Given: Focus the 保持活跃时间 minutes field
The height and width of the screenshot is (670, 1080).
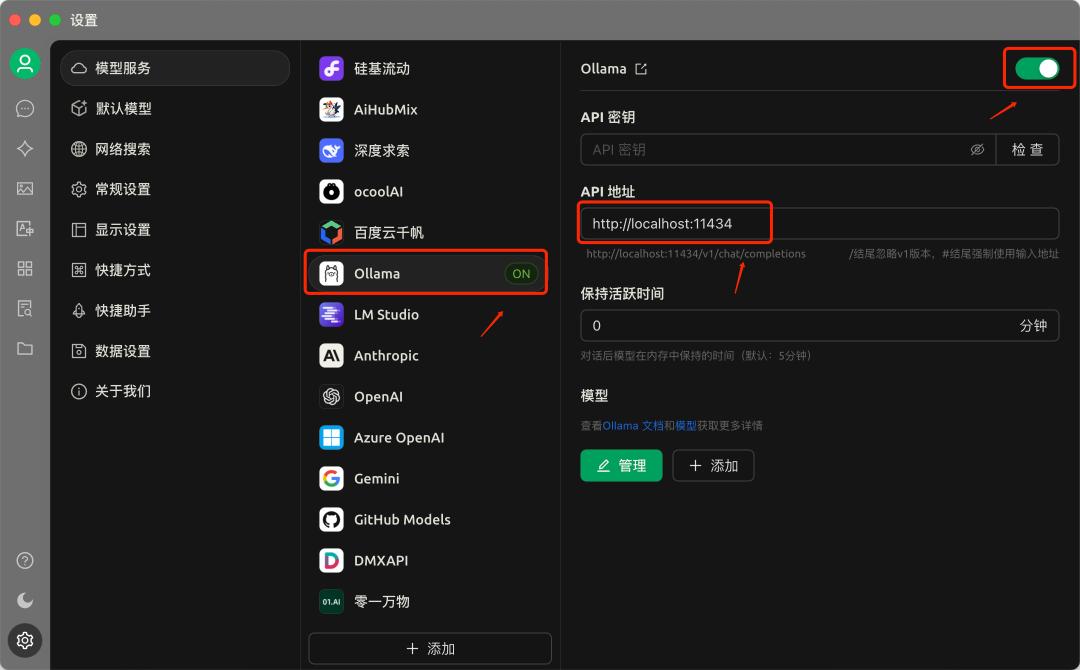Looking at the screenshot, I should (820, 326).
